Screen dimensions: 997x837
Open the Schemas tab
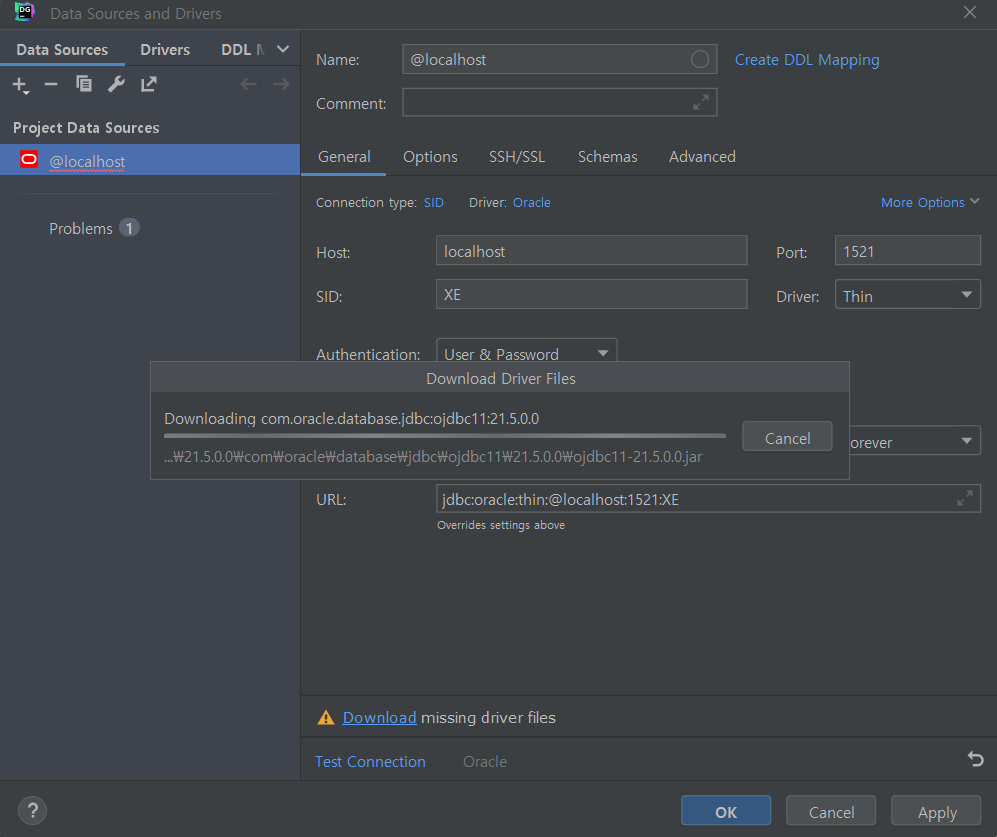point(607,156)
